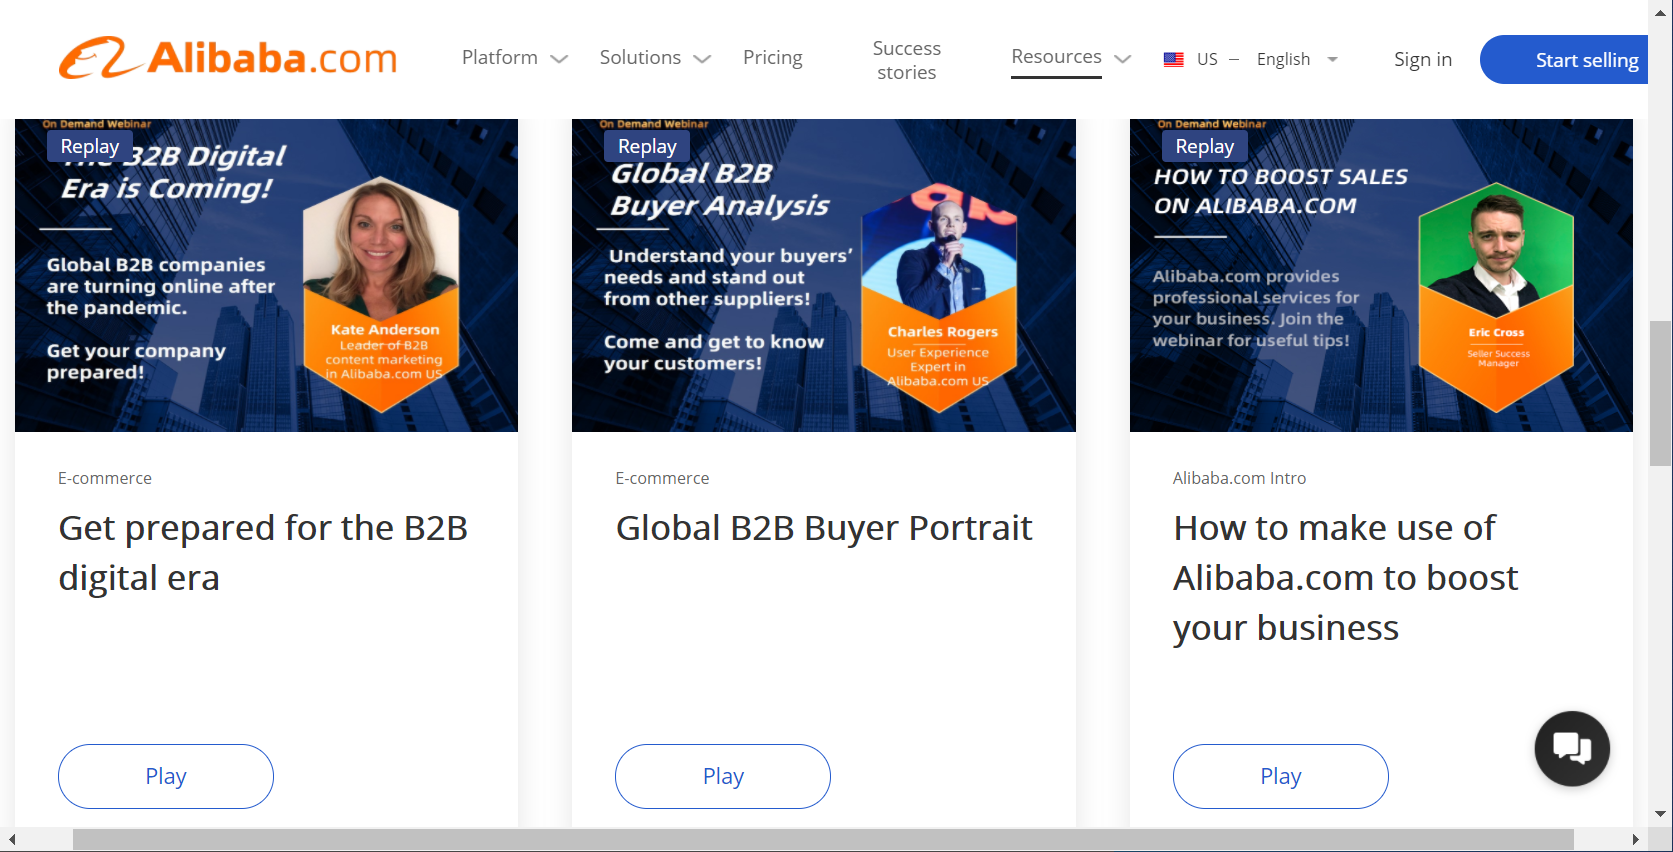Click the horizontal scrollbar left arrow

(12, 839)
